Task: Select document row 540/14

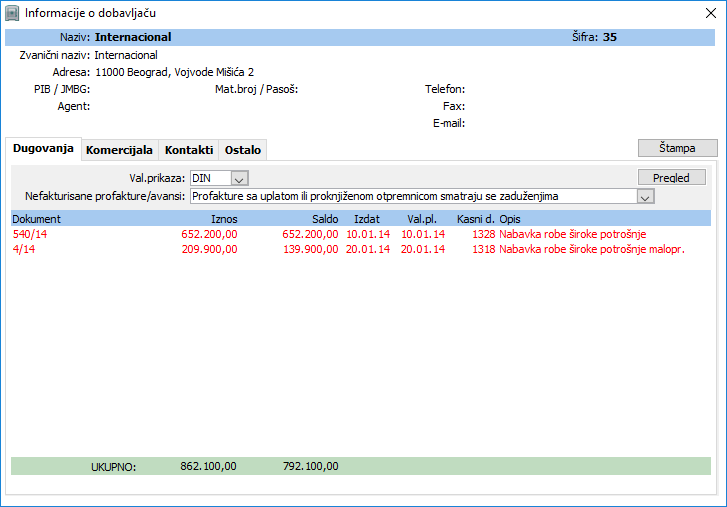Action: click(x=361, y=234)
